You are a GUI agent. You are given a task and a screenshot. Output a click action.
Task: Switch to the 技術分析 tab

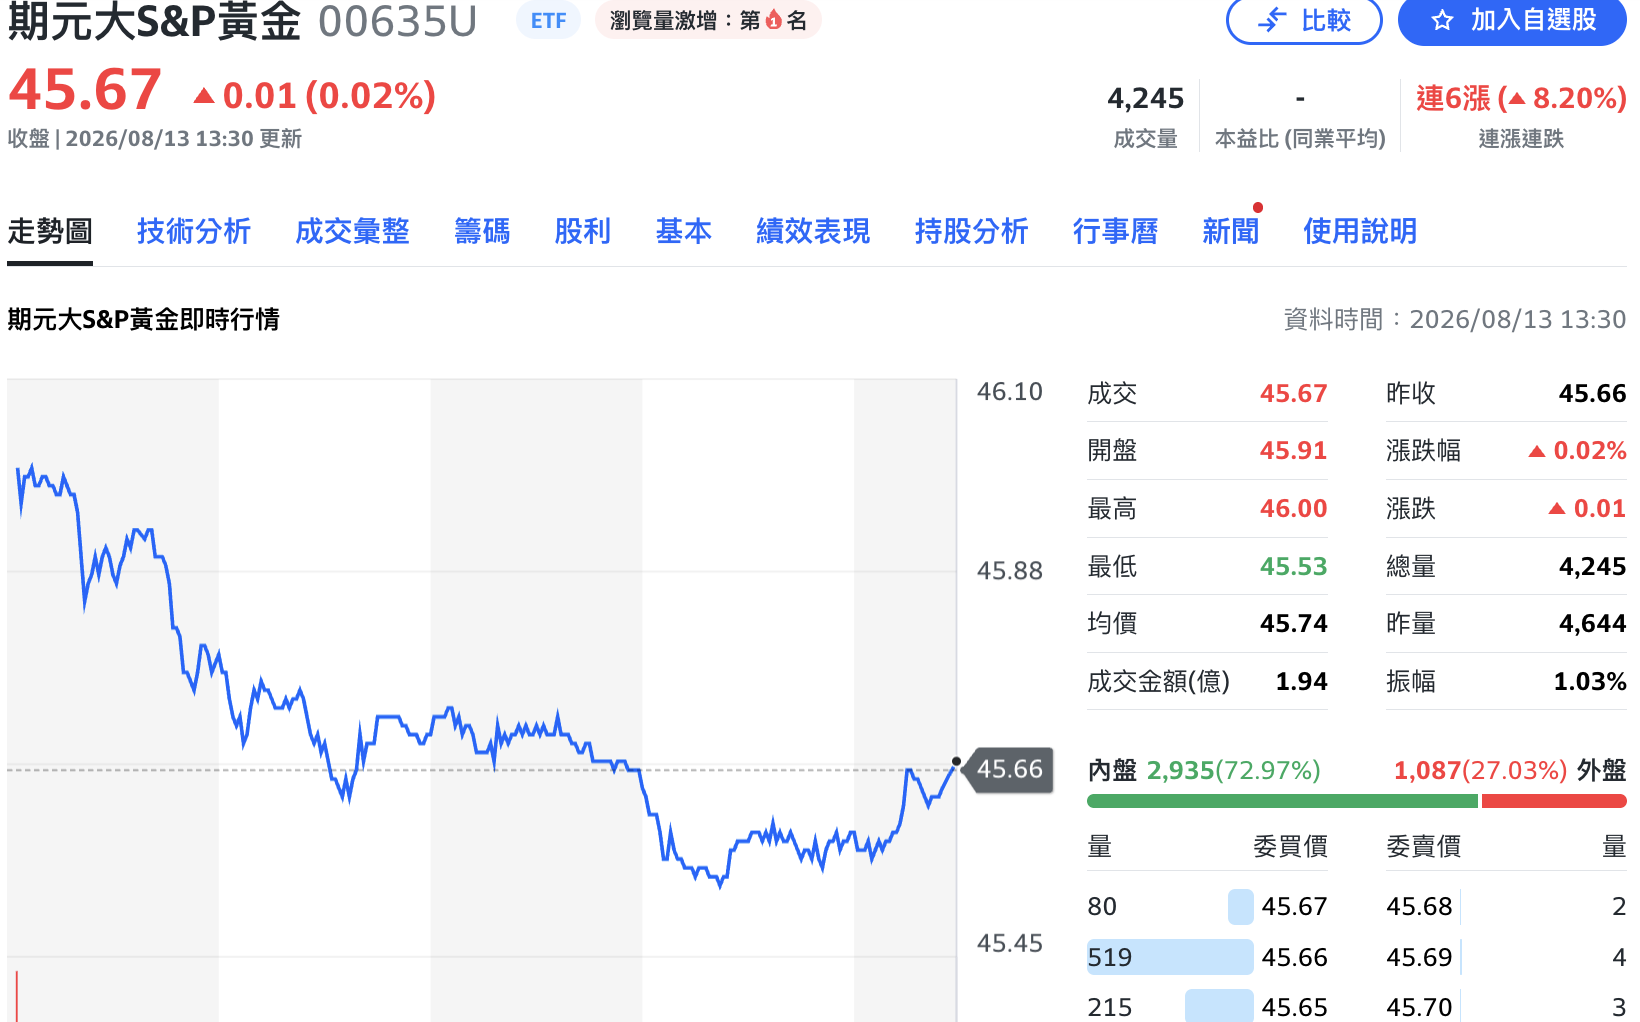coord(194,231)
